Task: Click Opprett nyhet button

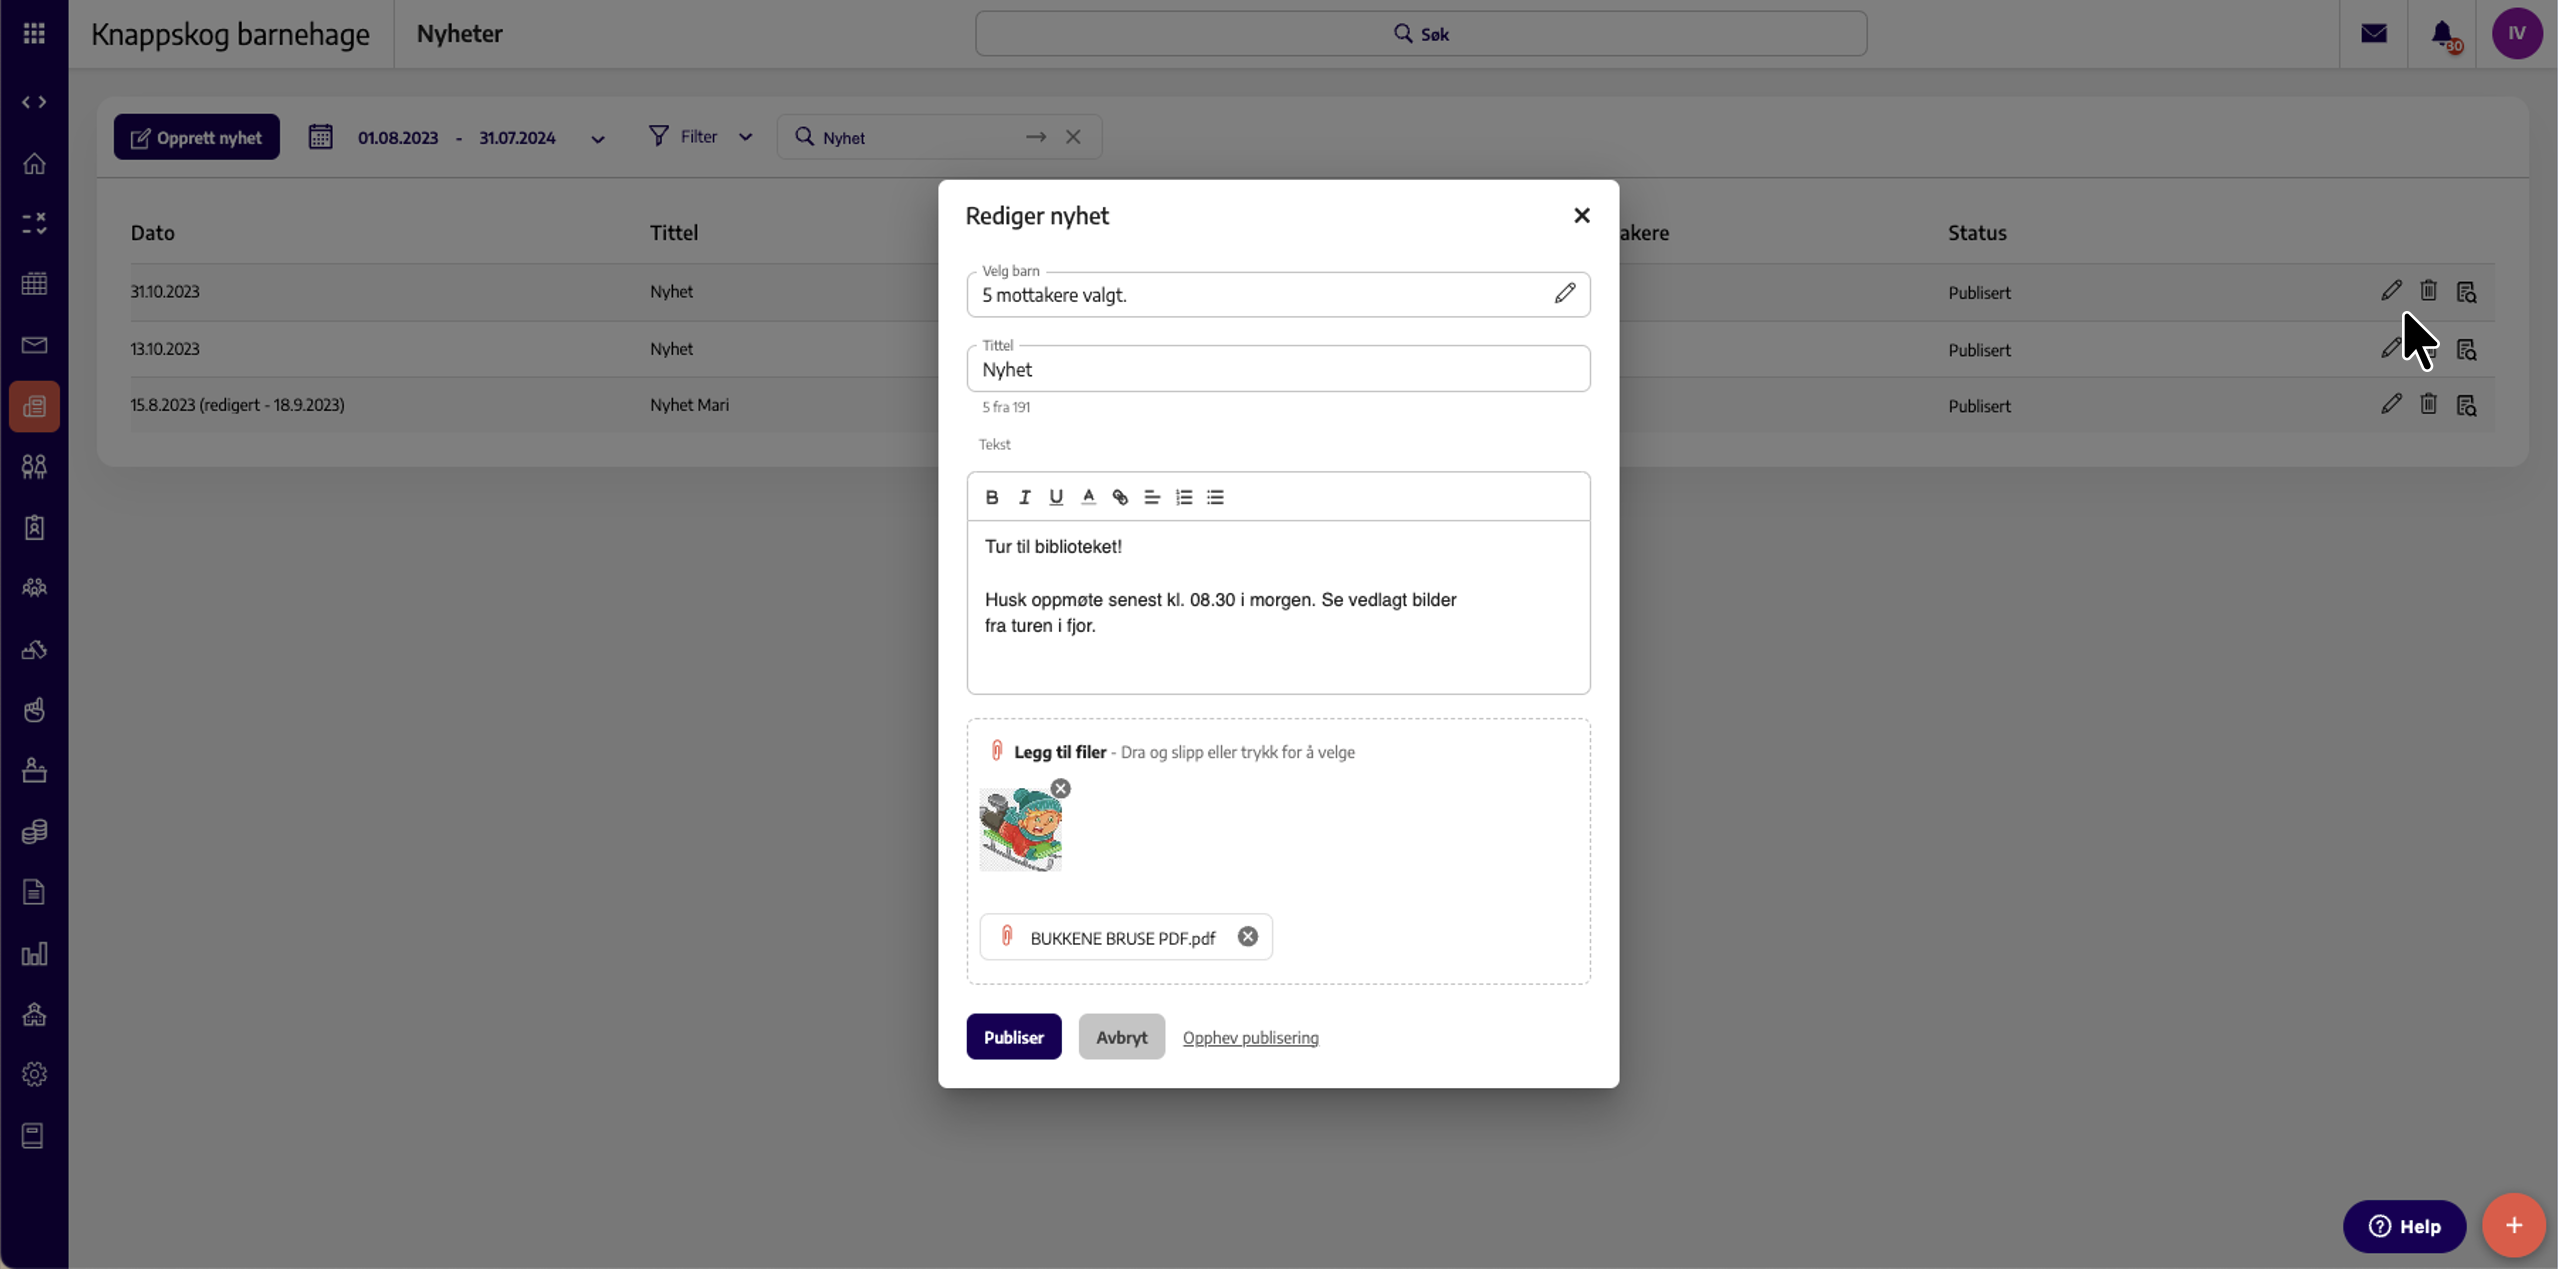Action: point(197,137)
